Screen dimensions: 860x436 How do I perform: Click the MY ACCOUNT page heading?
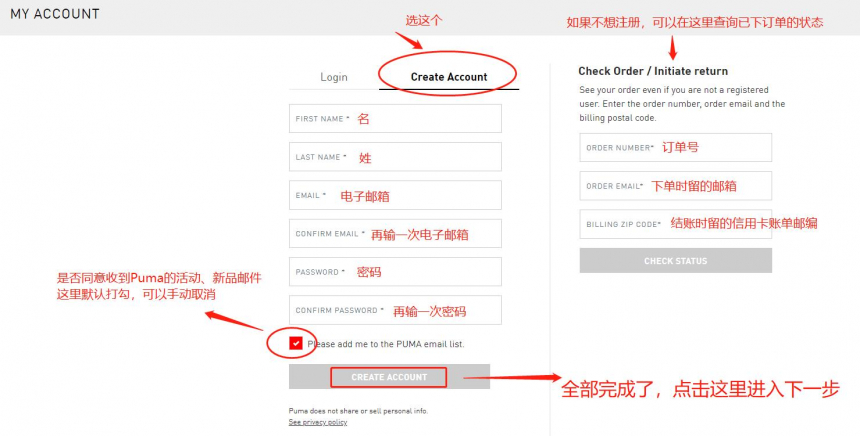[55, 14]
